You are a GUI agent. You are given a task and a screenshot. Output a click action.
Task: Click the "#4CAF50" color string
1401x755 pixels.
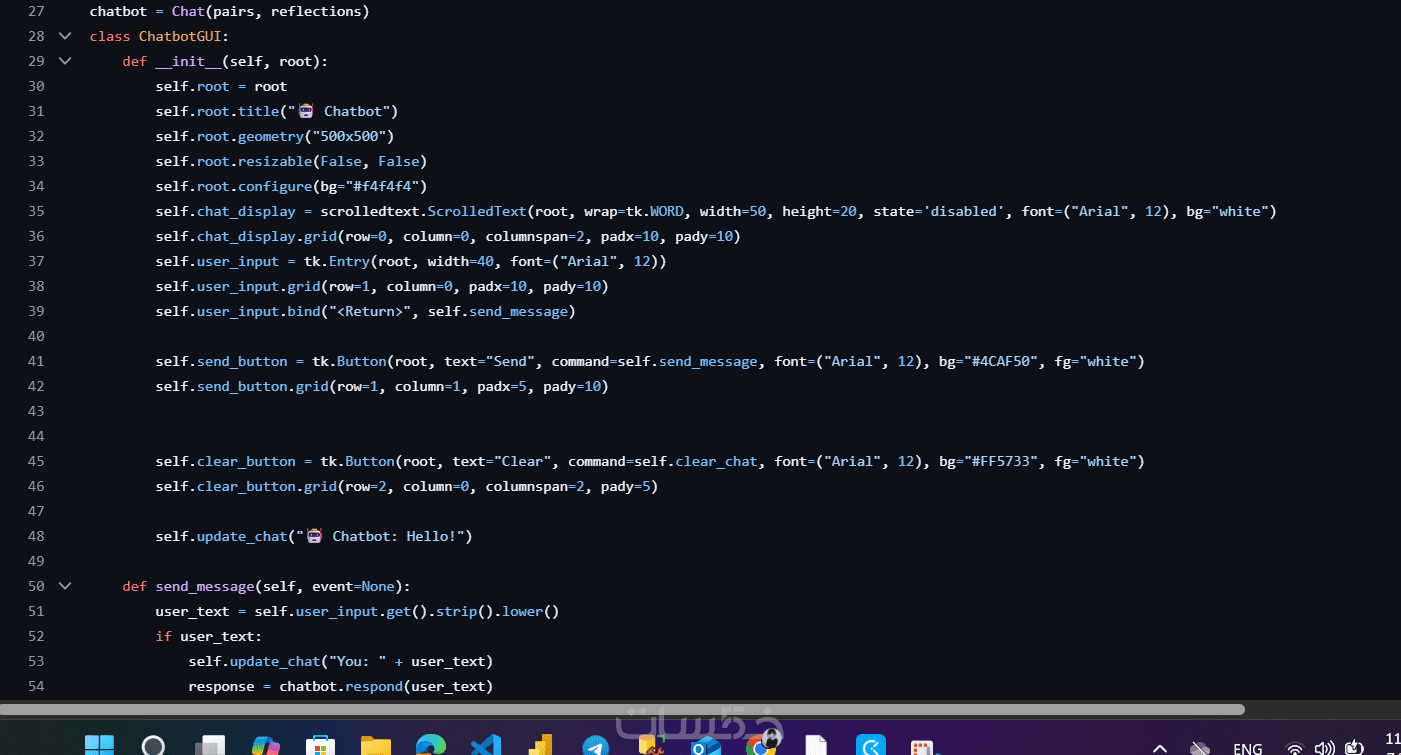tap(1000, 361)
